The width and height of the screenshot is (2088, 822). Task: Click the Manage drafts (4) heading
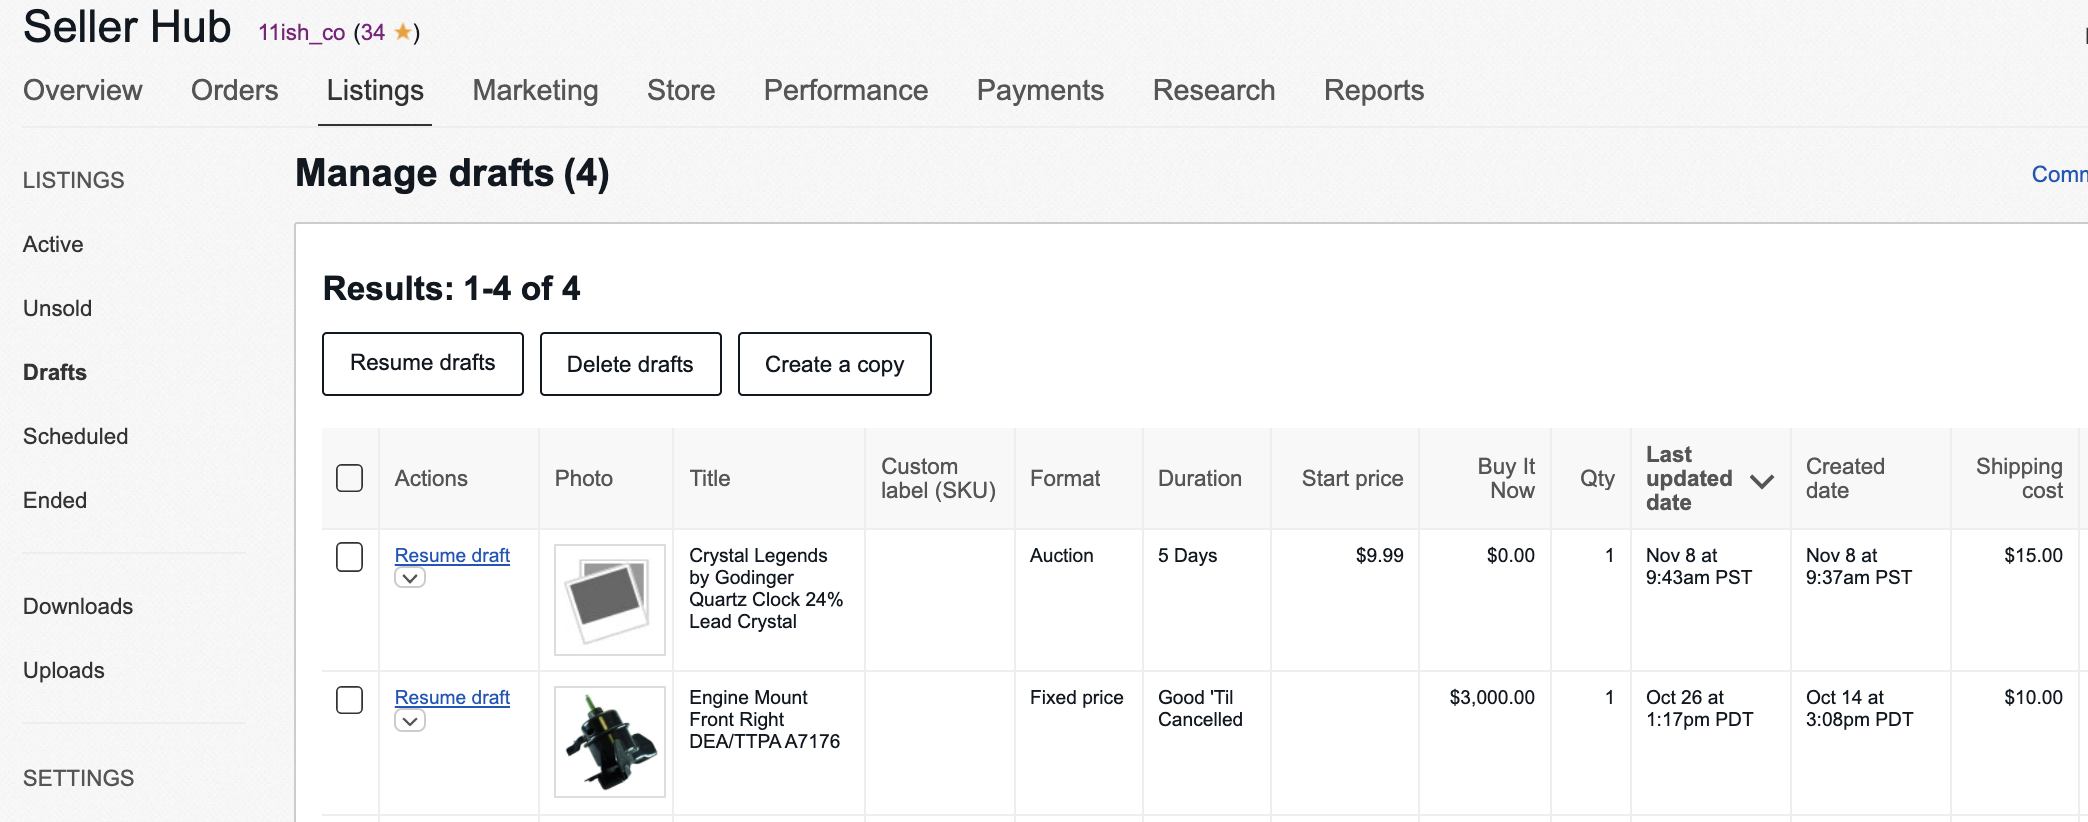[452, 173]
